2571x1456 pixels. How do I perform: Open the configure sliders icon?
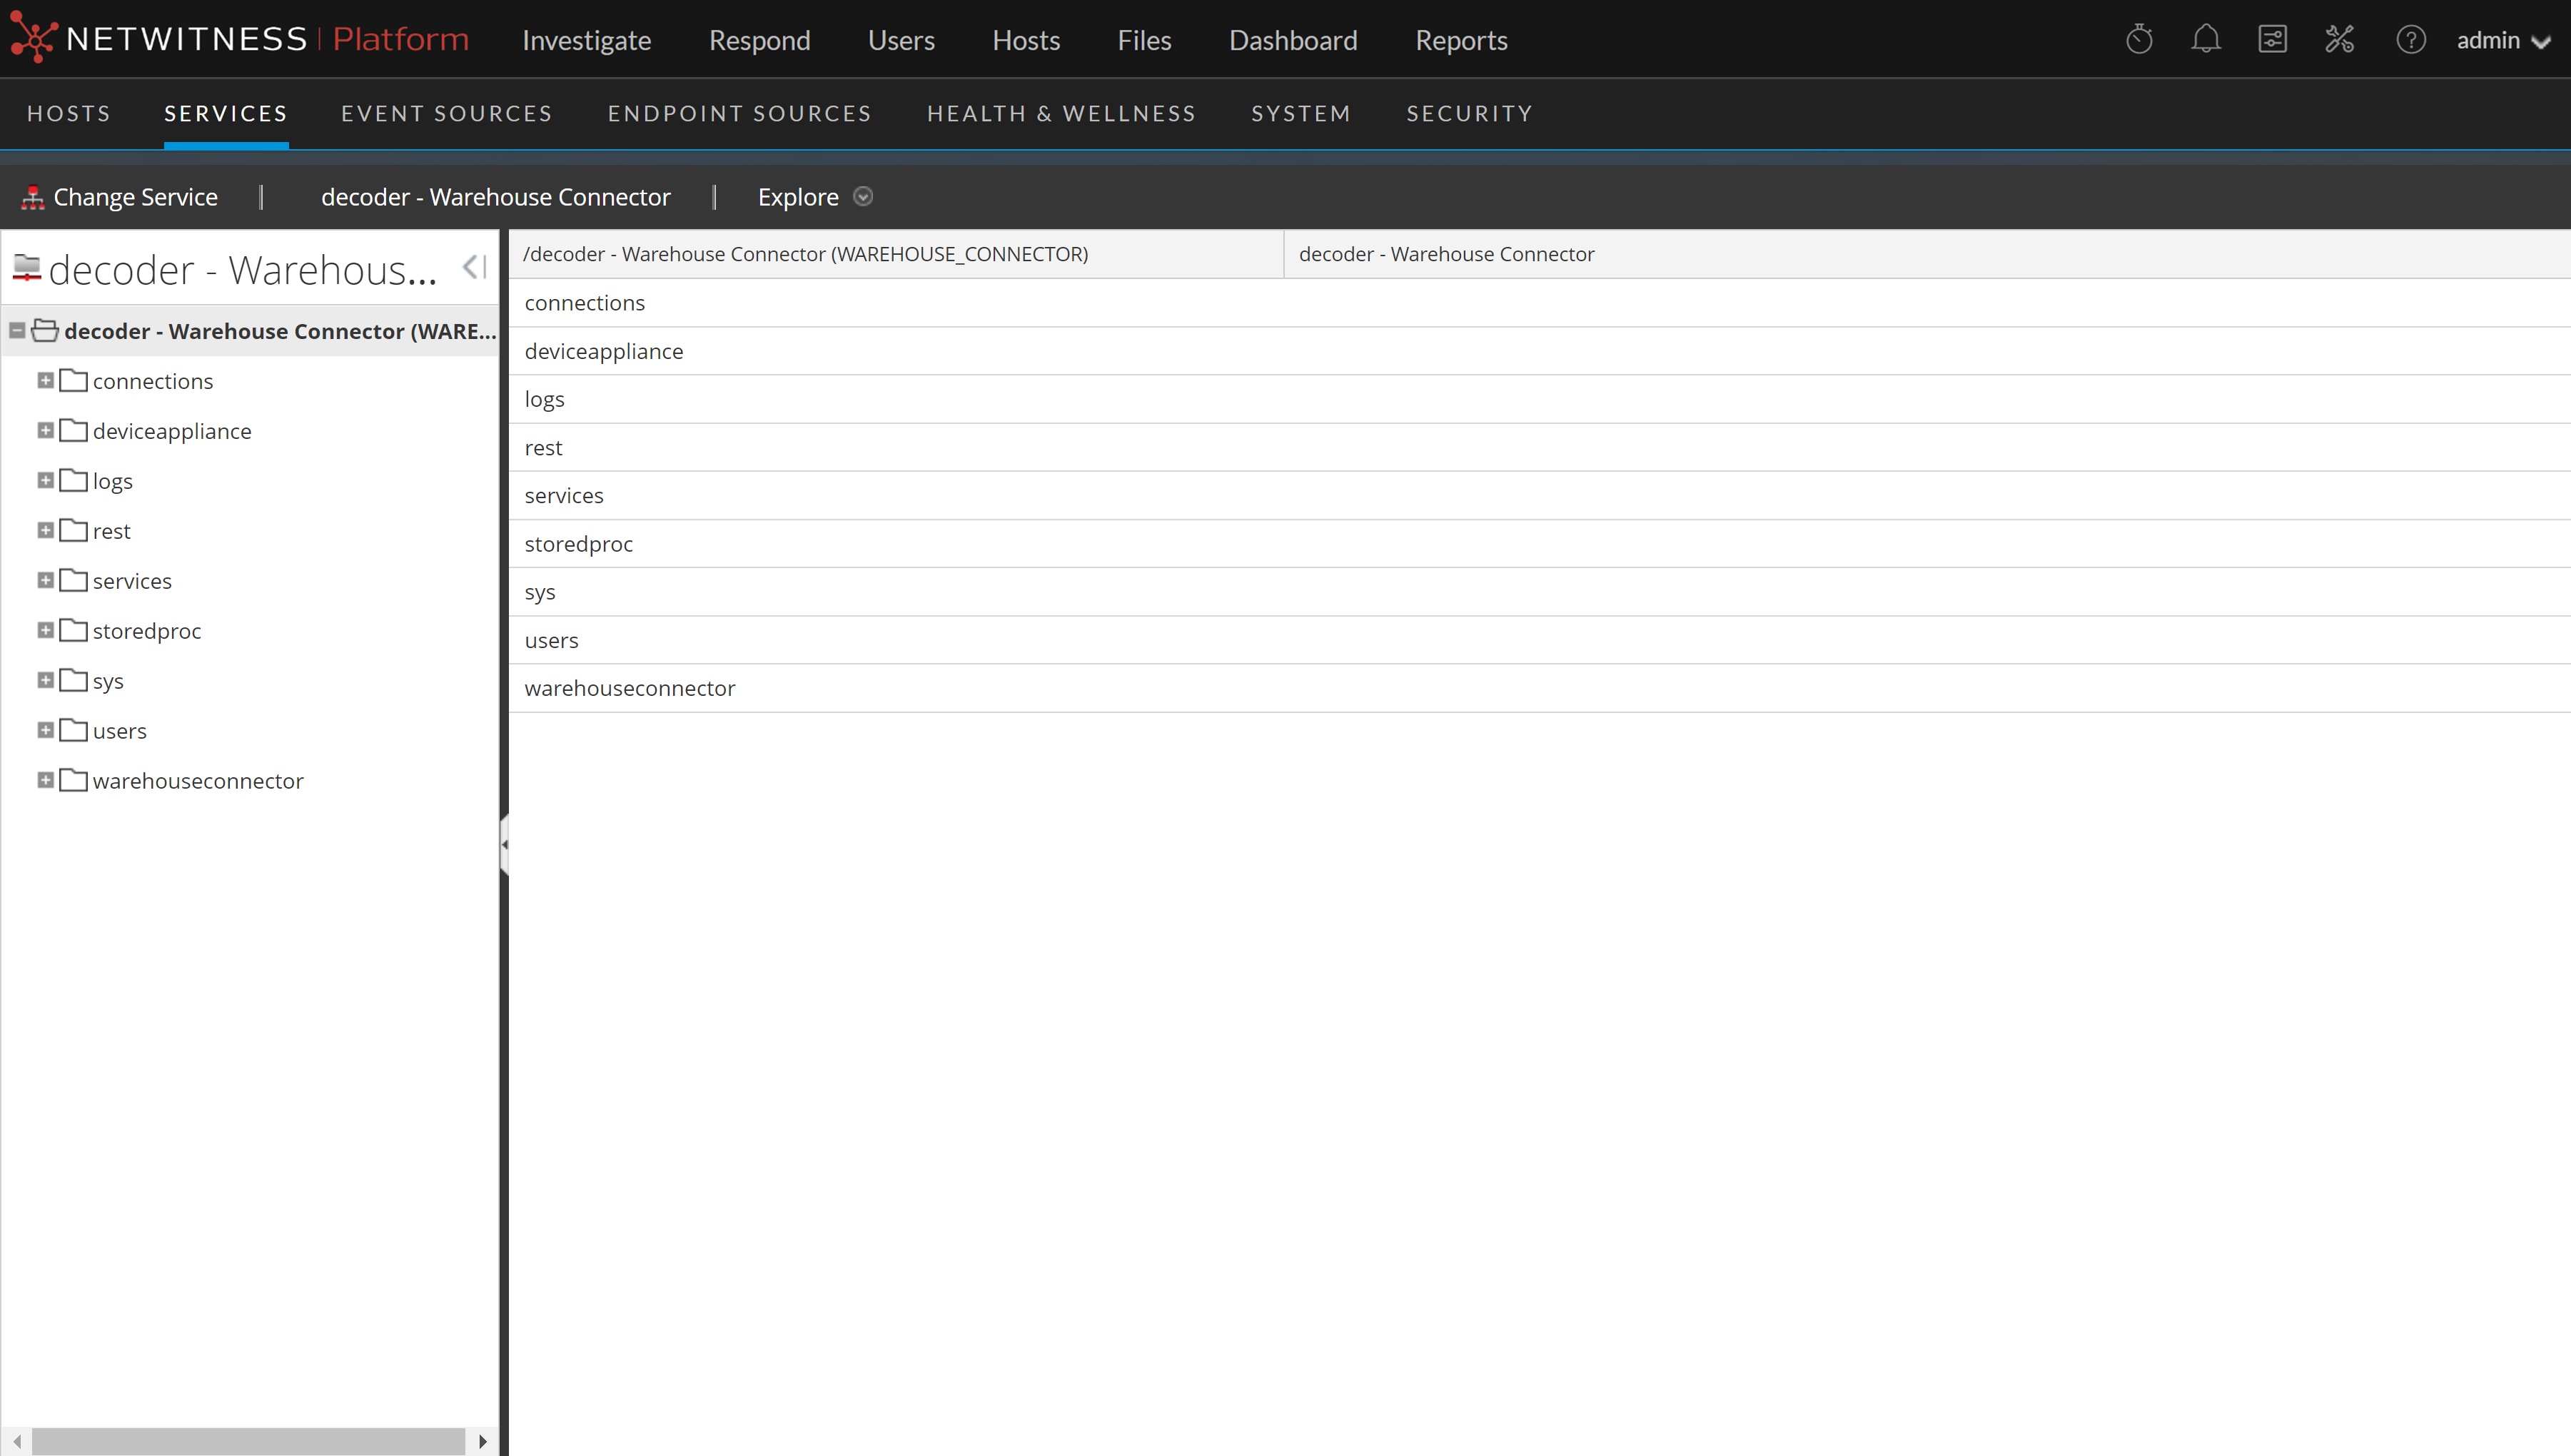tap(2272, 40)
